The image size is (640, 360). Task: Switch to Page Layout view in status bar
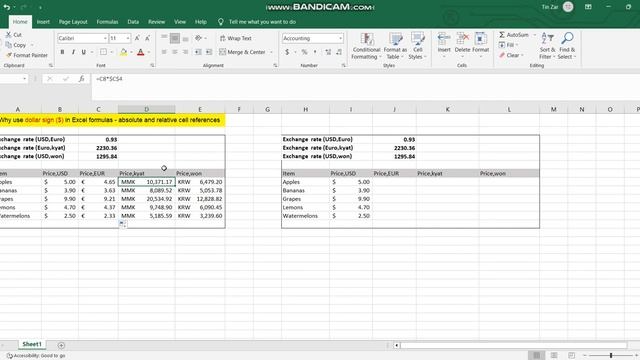tap(554, 356)
